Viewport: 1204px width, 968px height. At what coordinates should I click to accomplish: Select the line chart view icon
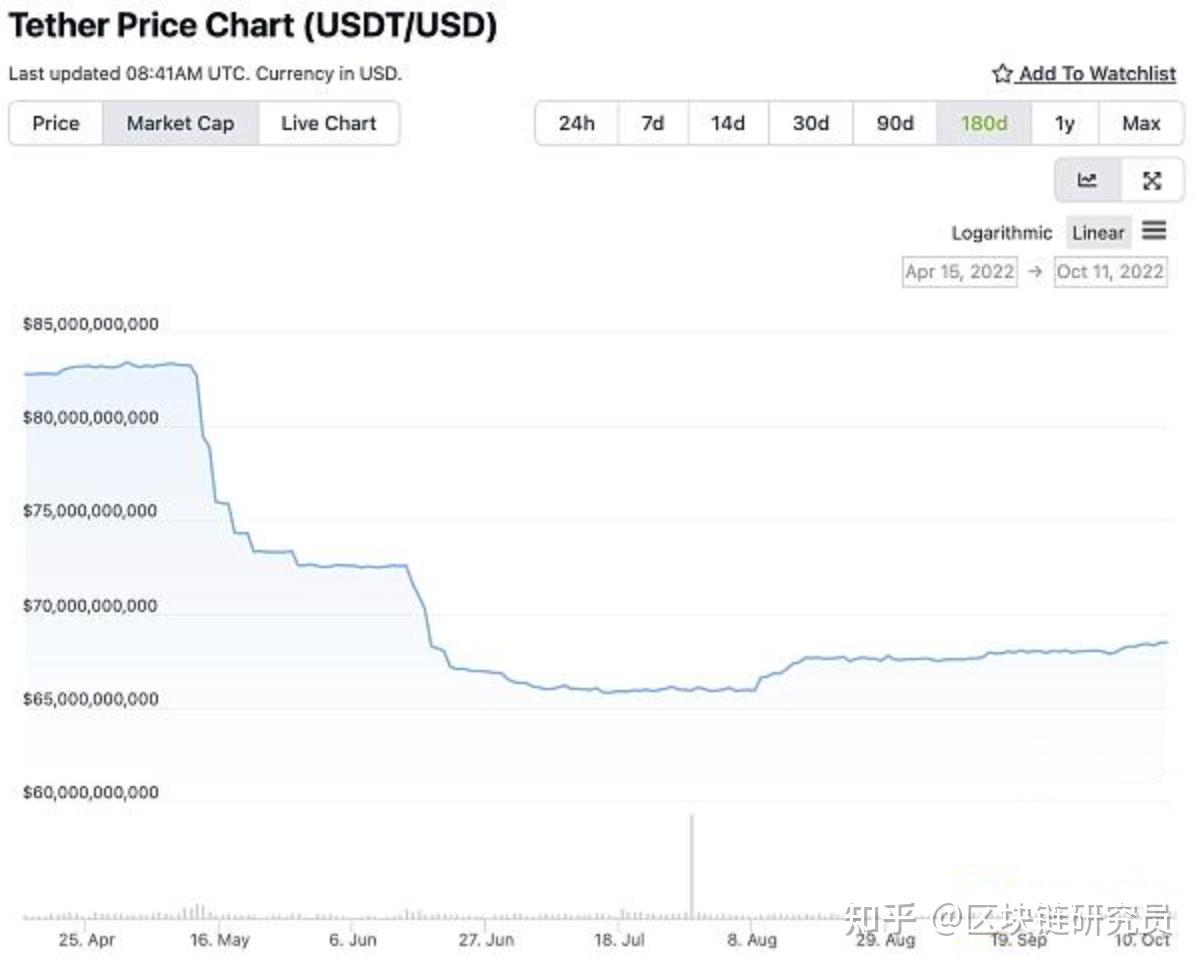pyautogui.click(x=1085, y=181)
